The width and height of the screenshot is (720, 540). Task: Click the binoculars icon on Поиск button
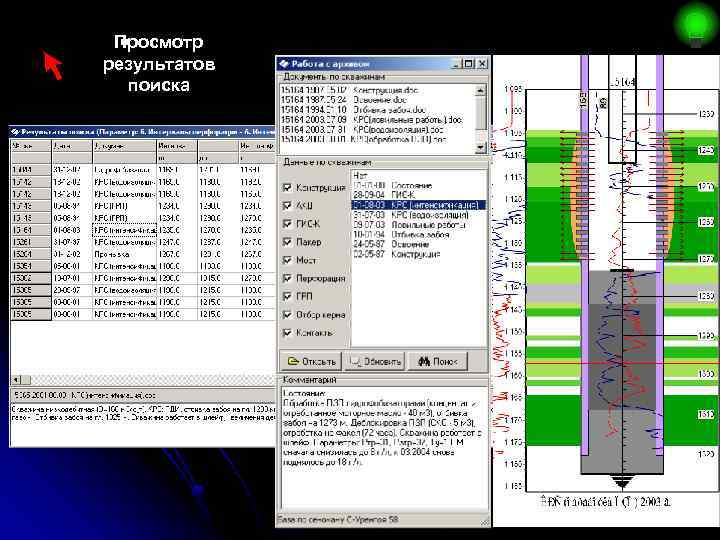click(424, 361)
